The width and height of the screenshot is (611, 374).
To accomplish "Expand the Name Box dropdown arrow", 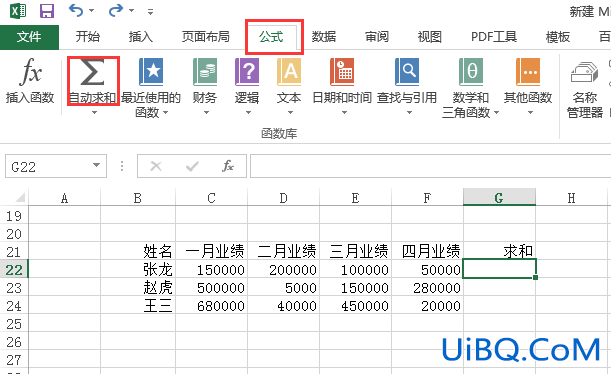I will pyautogui.click(x=97, y=166).
